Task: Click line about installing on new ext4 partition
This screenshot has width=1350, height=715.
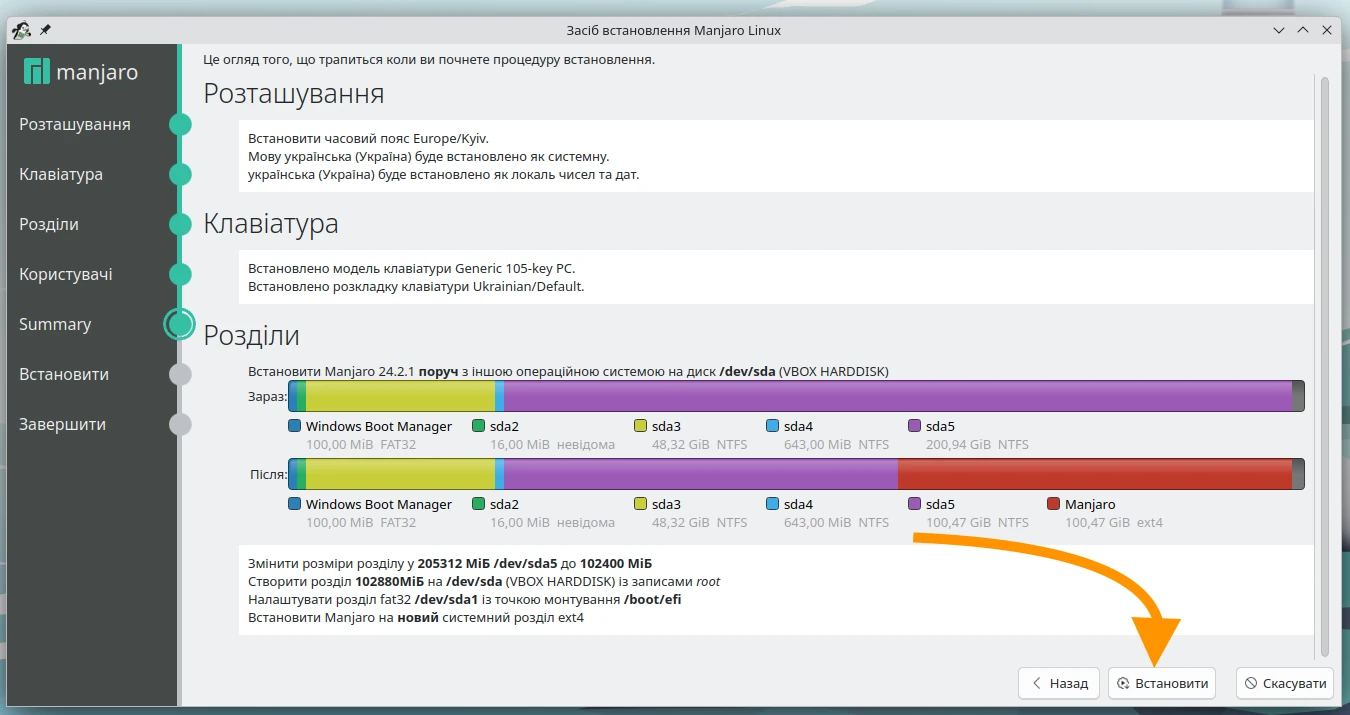Action: [416, 618]
